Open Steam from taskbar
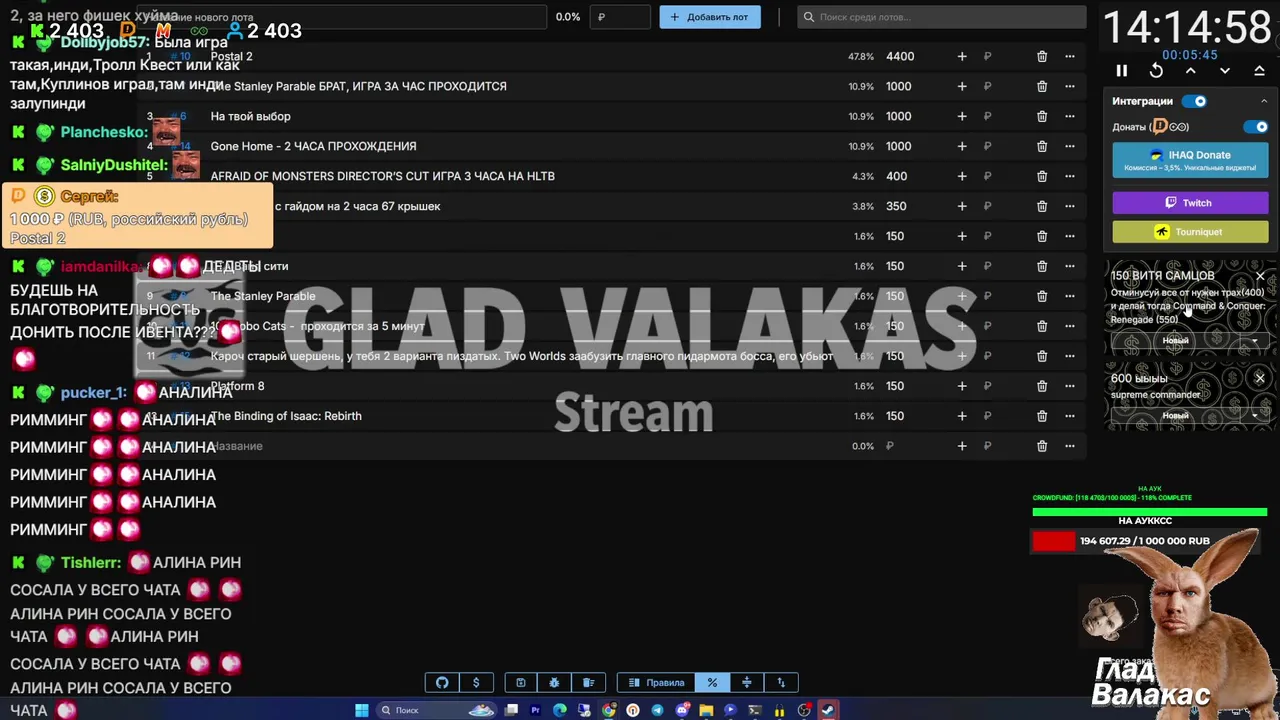Viewport: 1280px width, 720px height. [828, 710]
